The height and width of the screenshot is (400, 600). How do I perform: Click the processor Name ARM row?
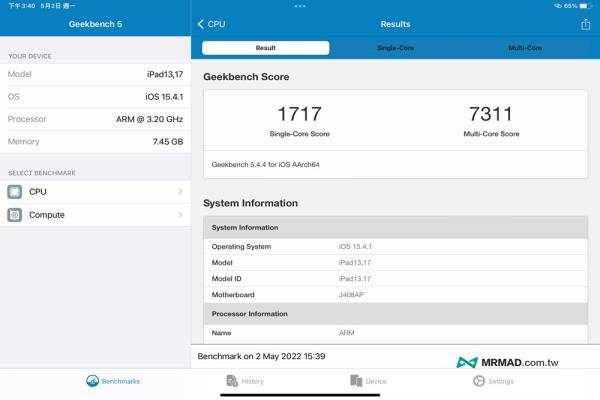point(396,333)
